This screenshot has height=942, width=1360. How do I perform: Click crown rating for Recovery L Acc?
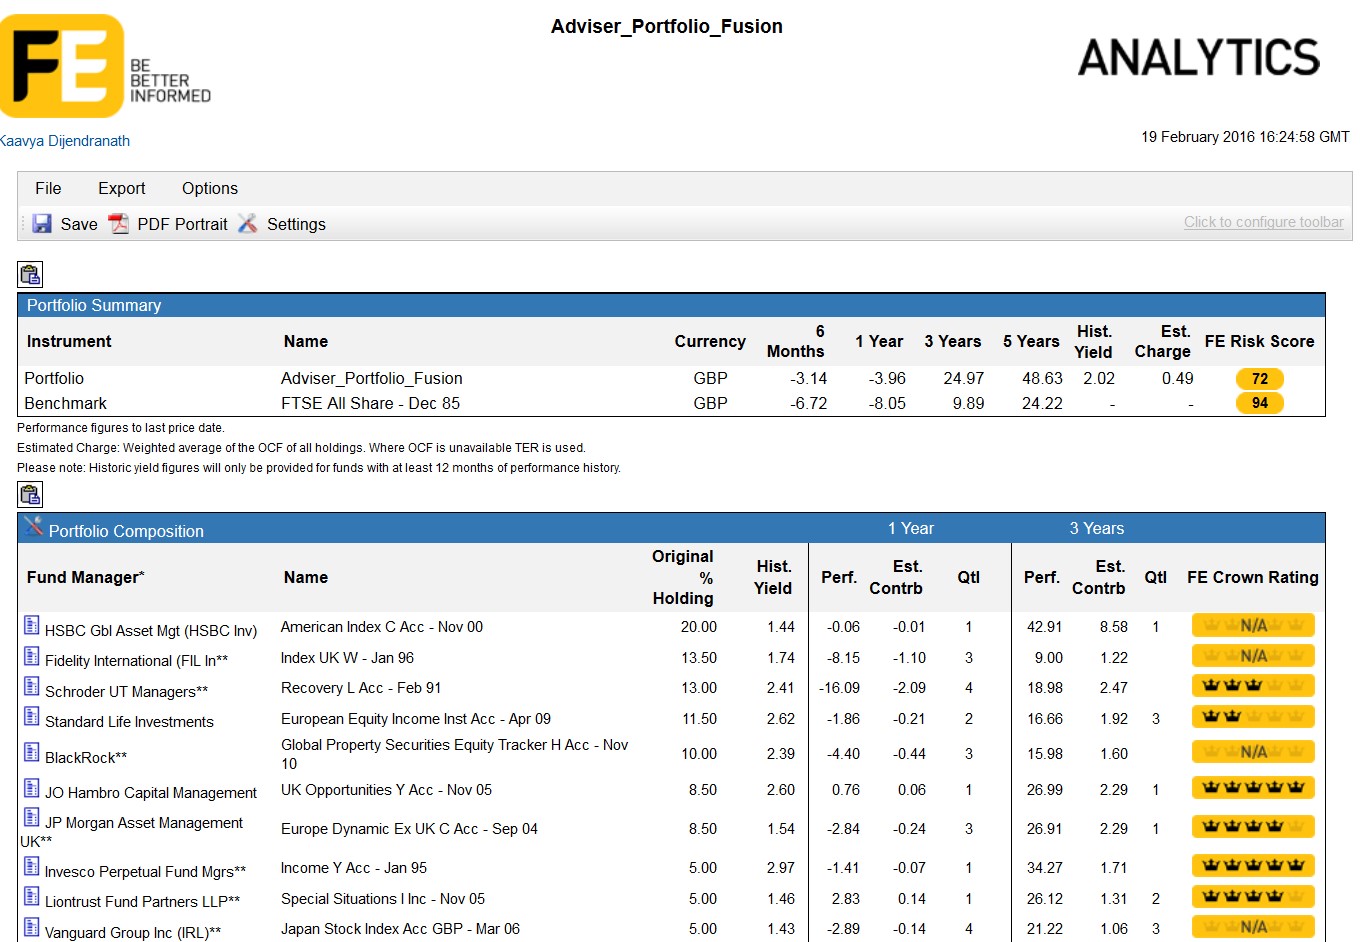tap(1253, 686)
